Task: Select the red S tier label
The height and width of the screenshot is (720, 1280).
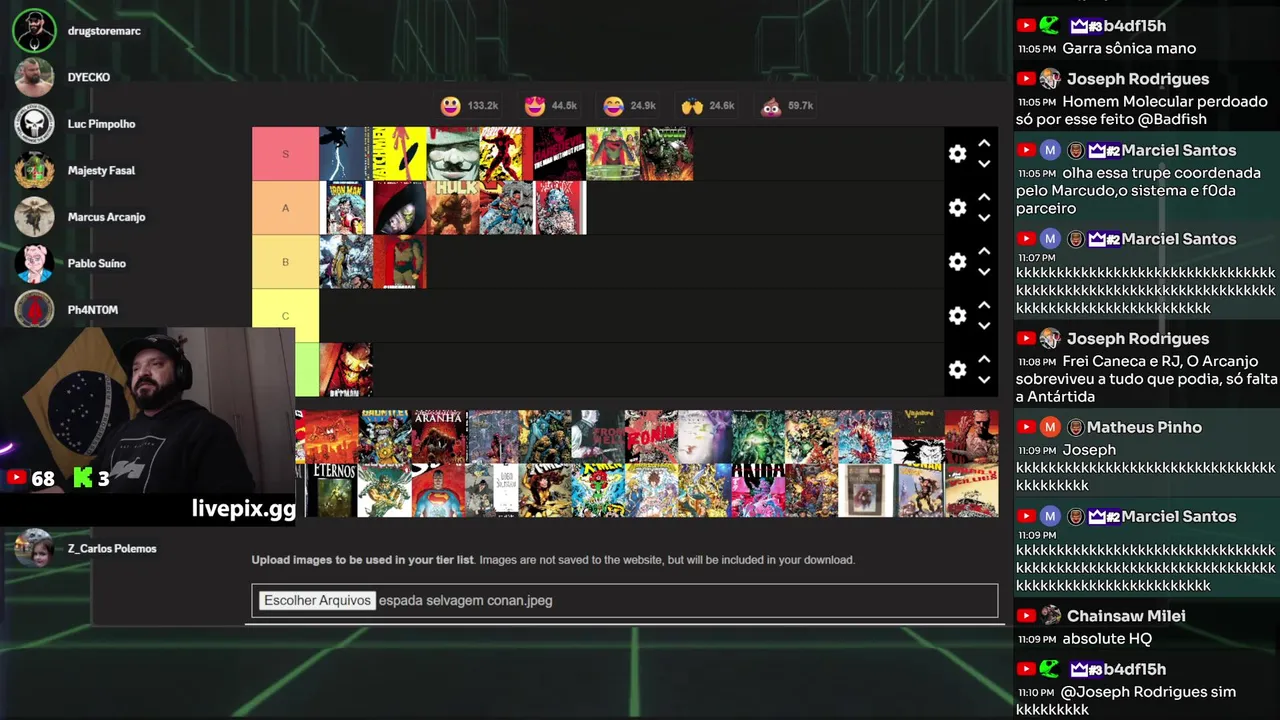Action: pos(285,154)
